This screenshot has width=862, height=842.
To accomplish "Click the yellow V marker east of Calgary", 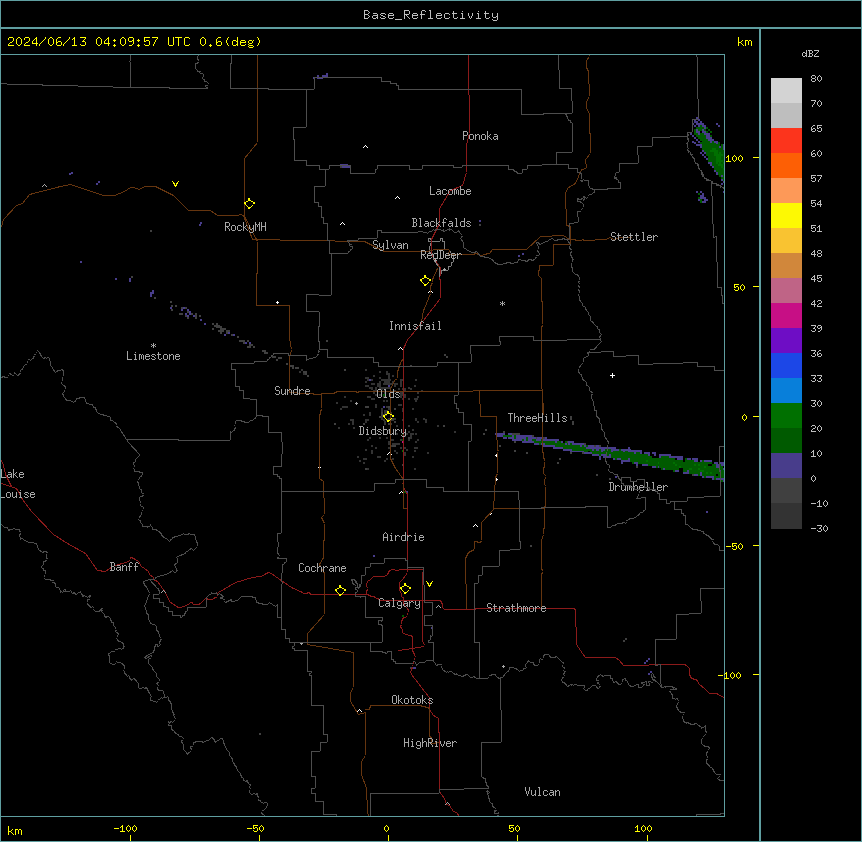I will click(429, 584).
